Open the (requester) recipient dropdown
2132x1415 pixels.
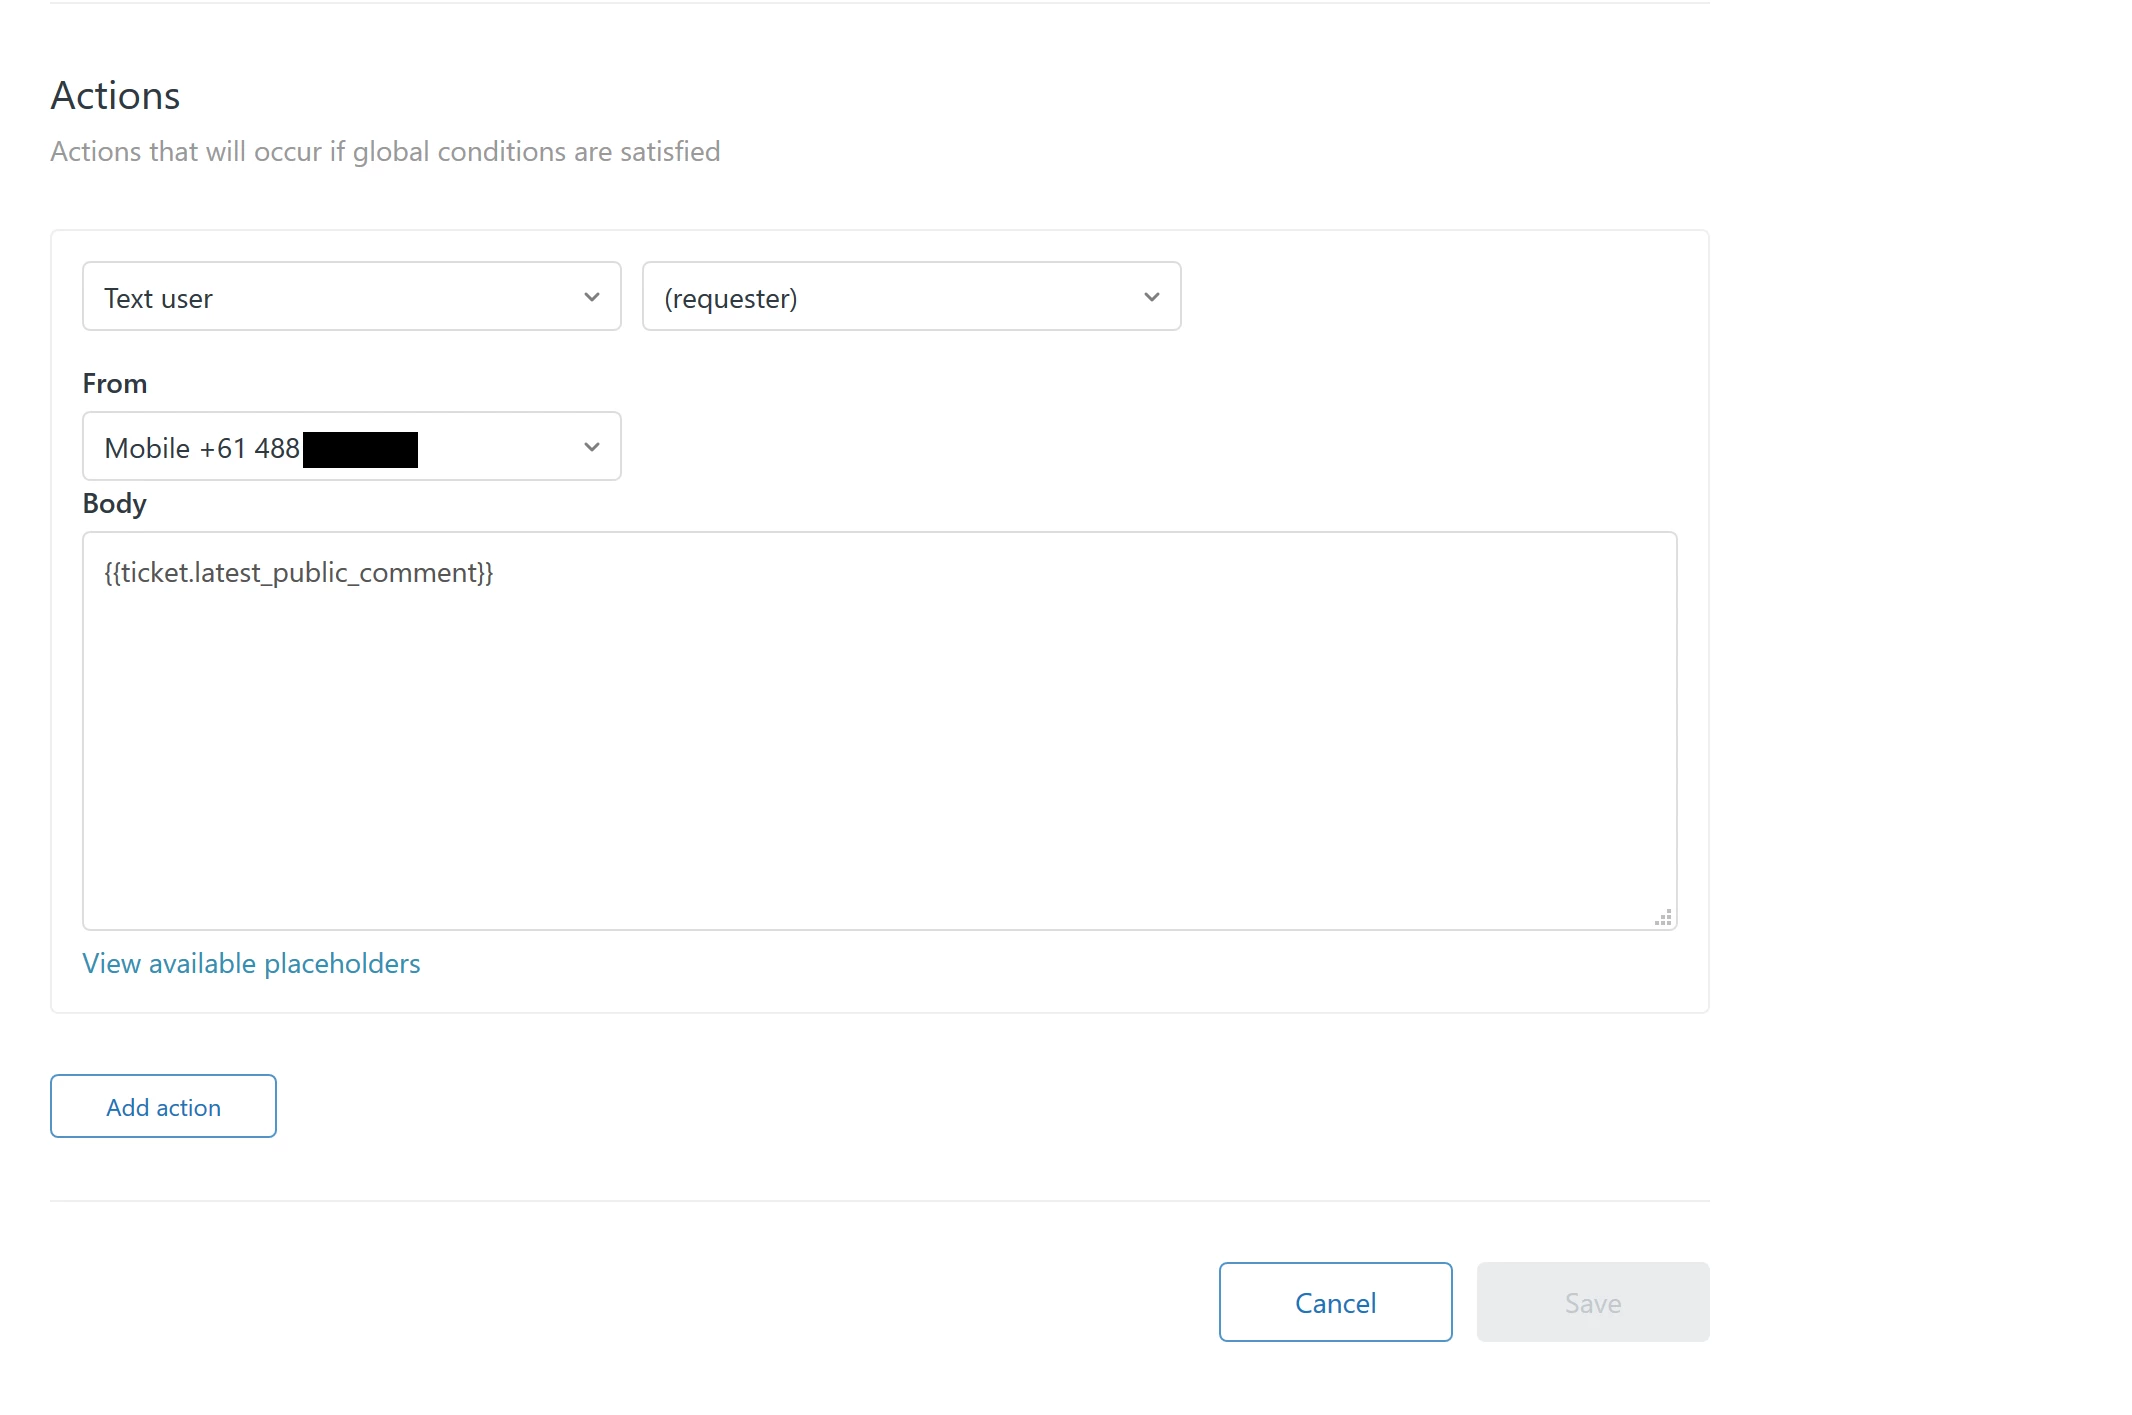[x=910, y=297]
